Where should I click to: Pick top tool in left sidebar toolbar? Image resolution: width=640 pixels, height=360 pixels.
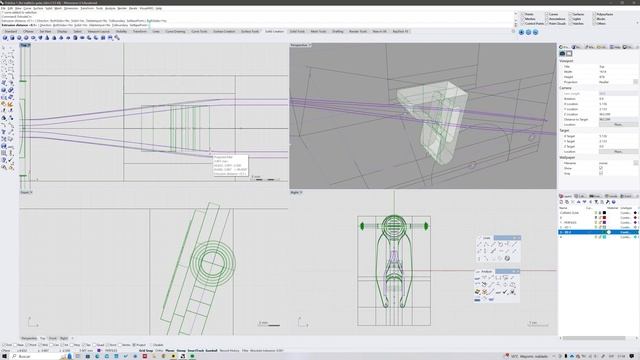4,48
